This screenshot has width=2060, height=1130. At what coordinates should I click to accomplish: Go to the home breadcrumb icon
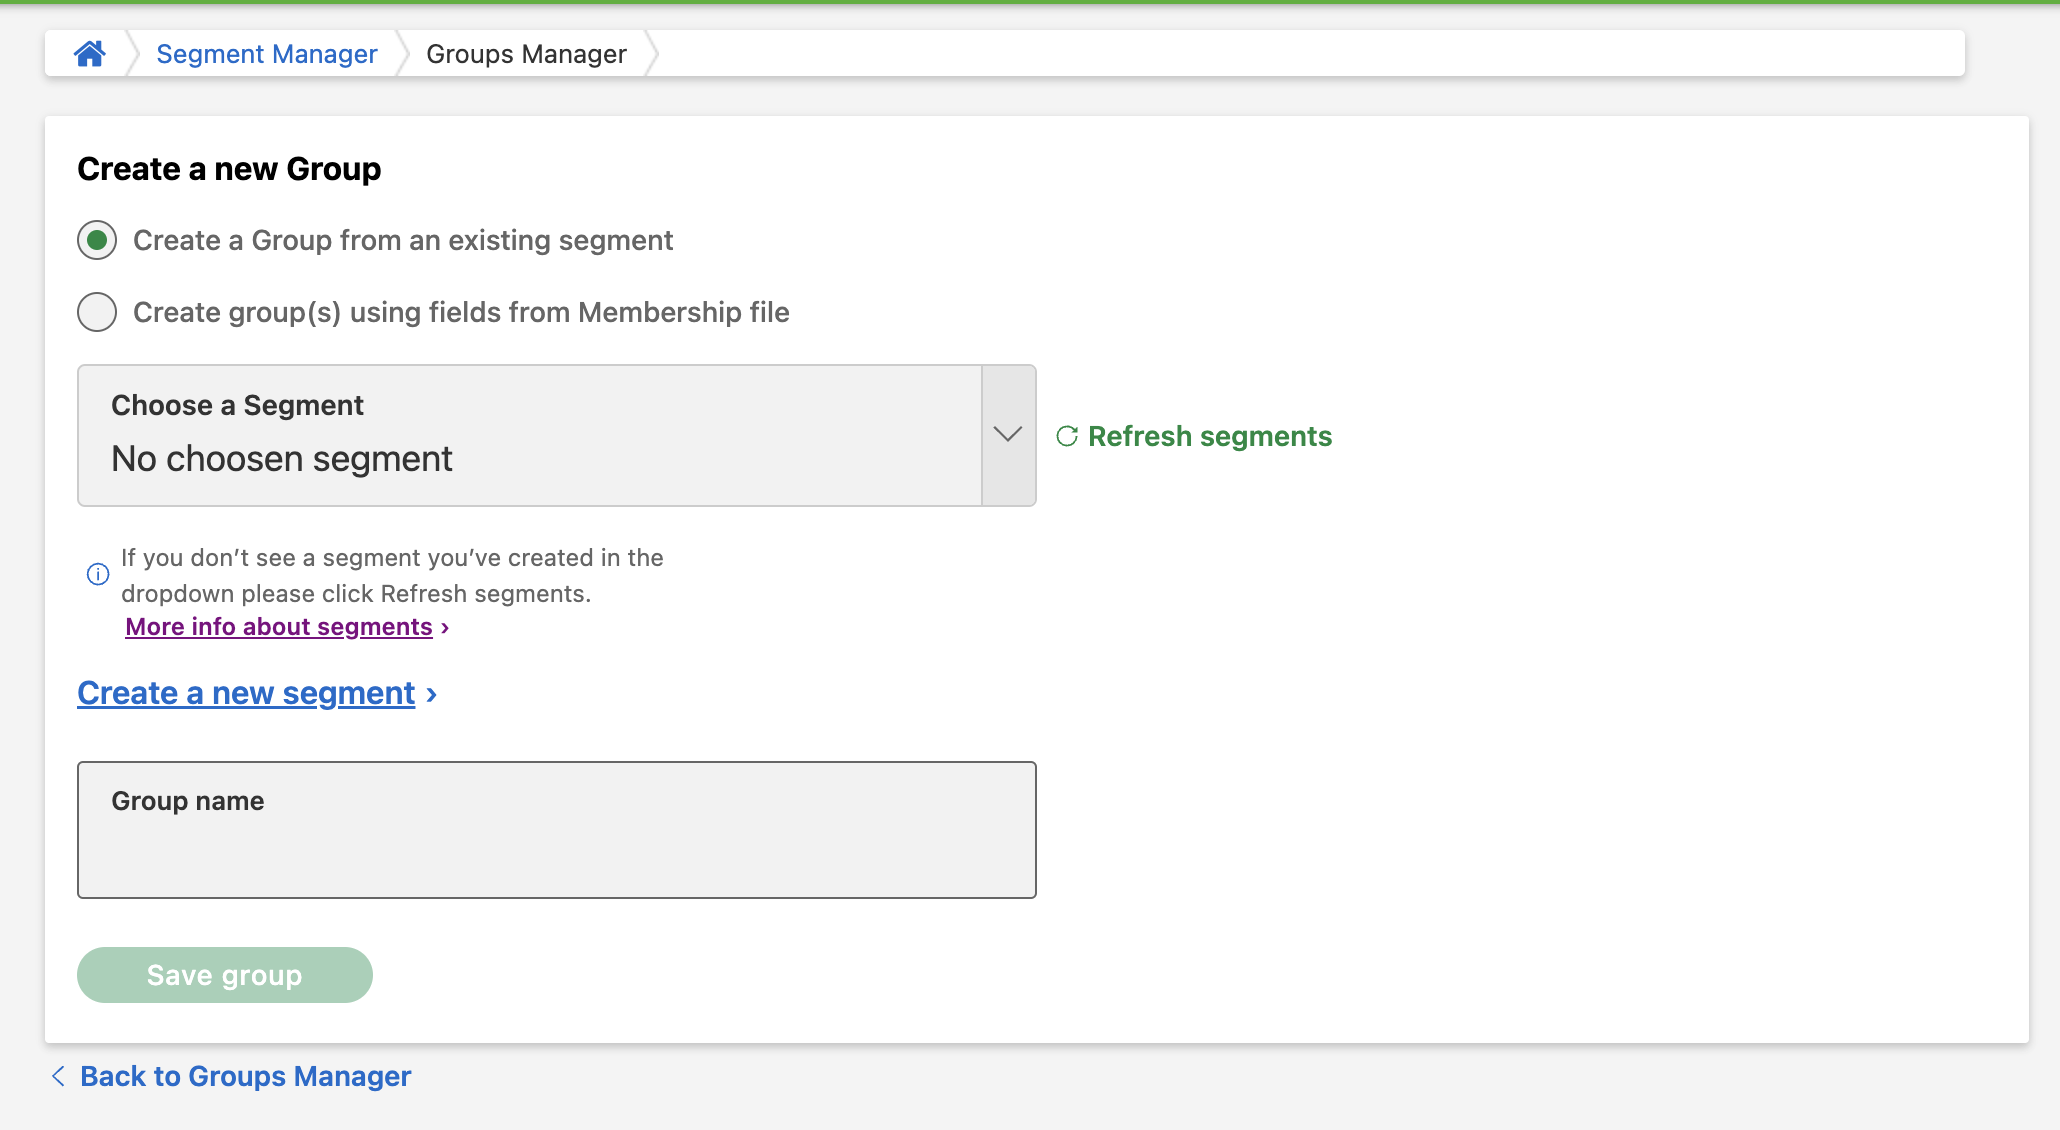pyautogui.click(x=89, y=54)
